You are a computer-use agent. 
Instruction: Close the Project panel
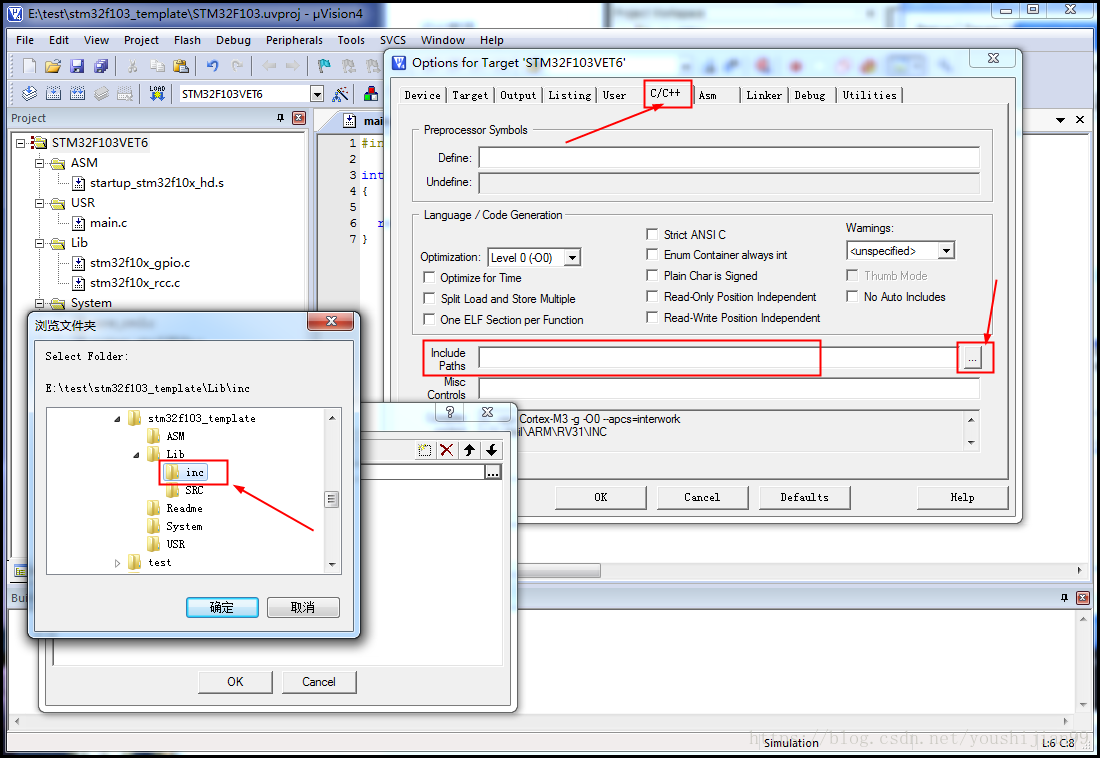tap(300, 118)
